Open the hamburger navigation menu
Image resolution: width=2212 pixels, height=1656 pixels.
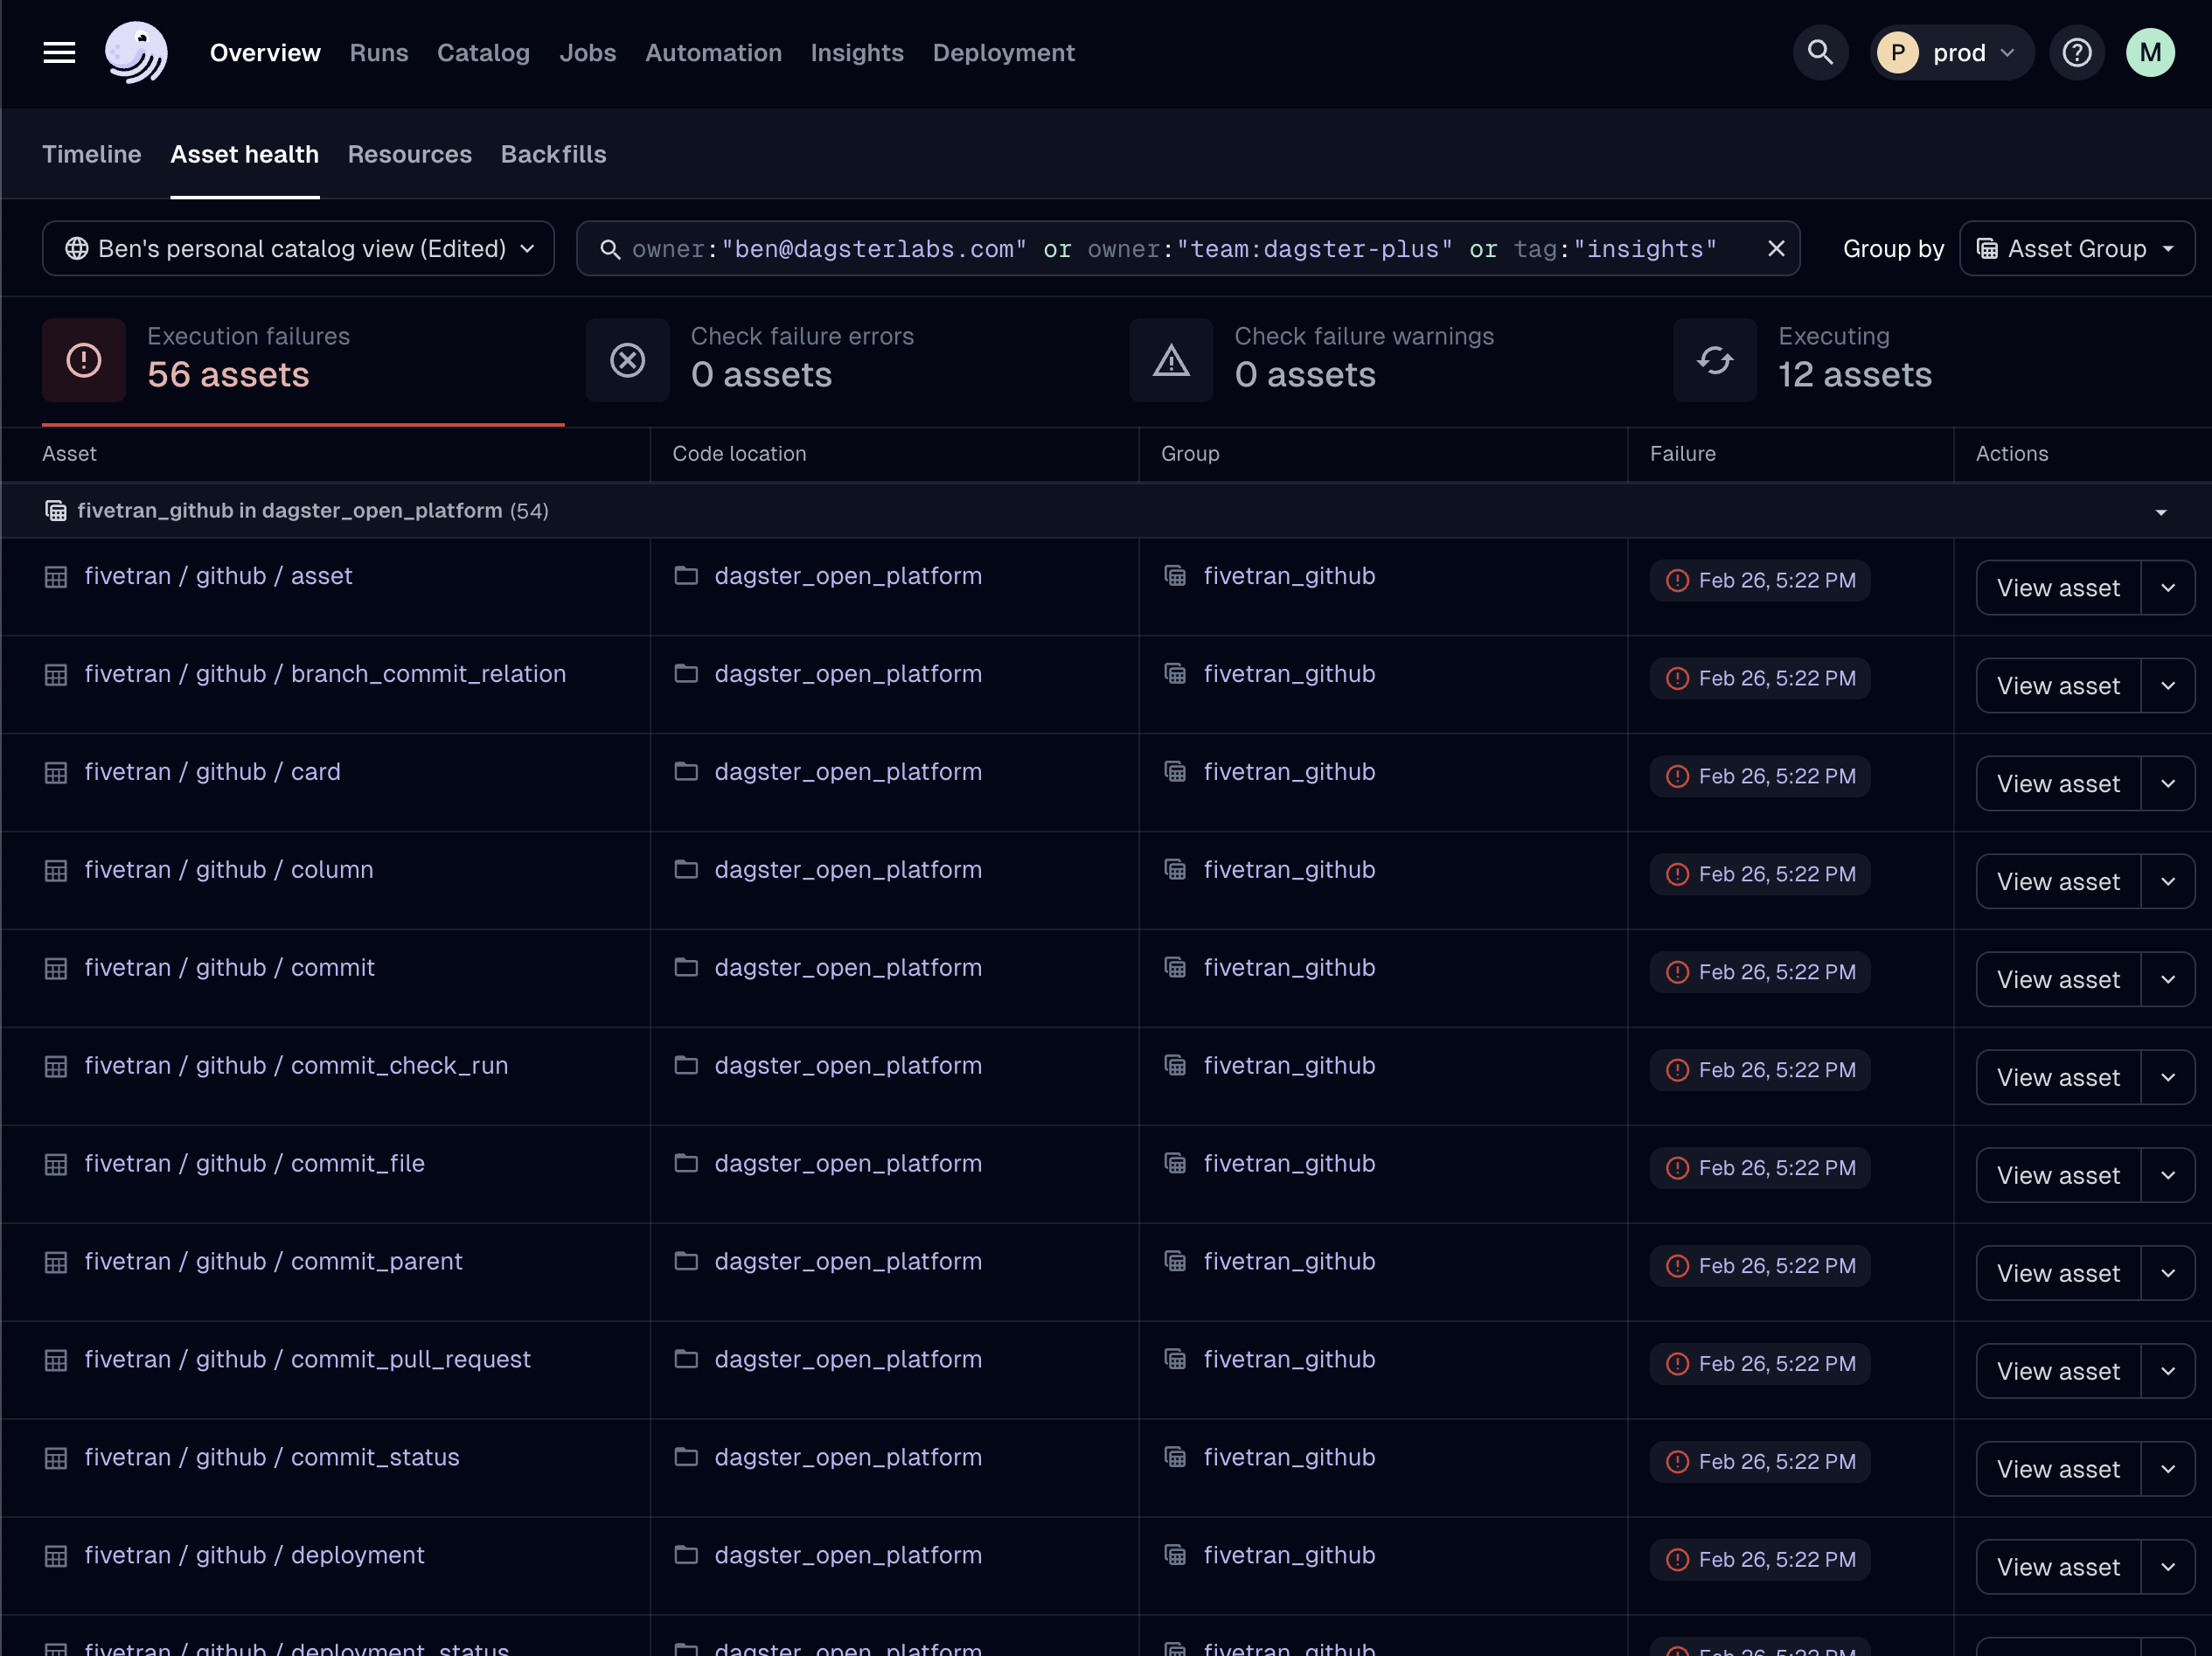click(59, 53)
